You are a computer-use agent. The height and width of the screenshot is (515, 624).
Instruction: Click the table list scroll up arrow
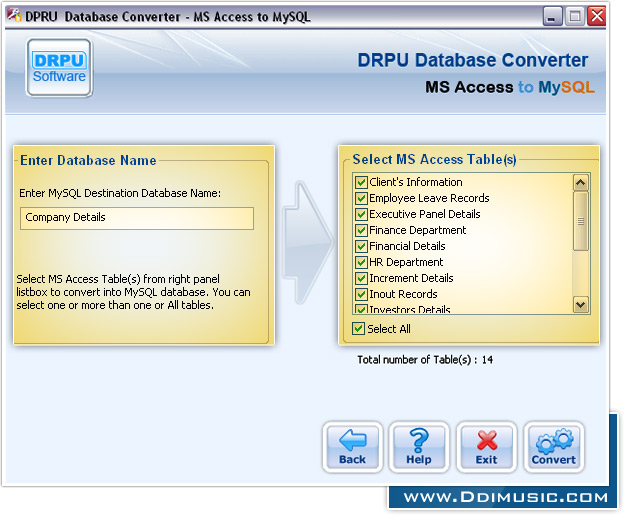point(581,183)
